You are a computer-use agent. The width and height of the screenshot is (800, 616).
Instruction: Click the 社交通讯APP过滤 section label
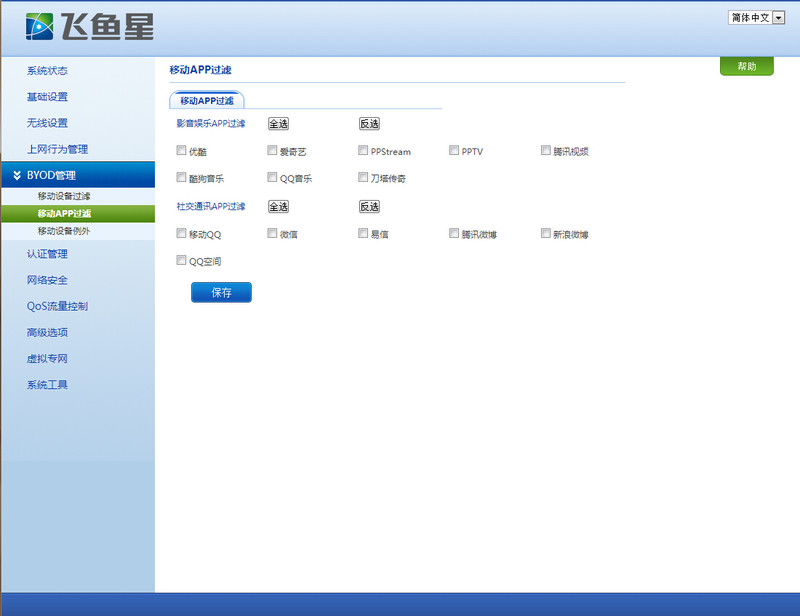click(x=211, y=206)
